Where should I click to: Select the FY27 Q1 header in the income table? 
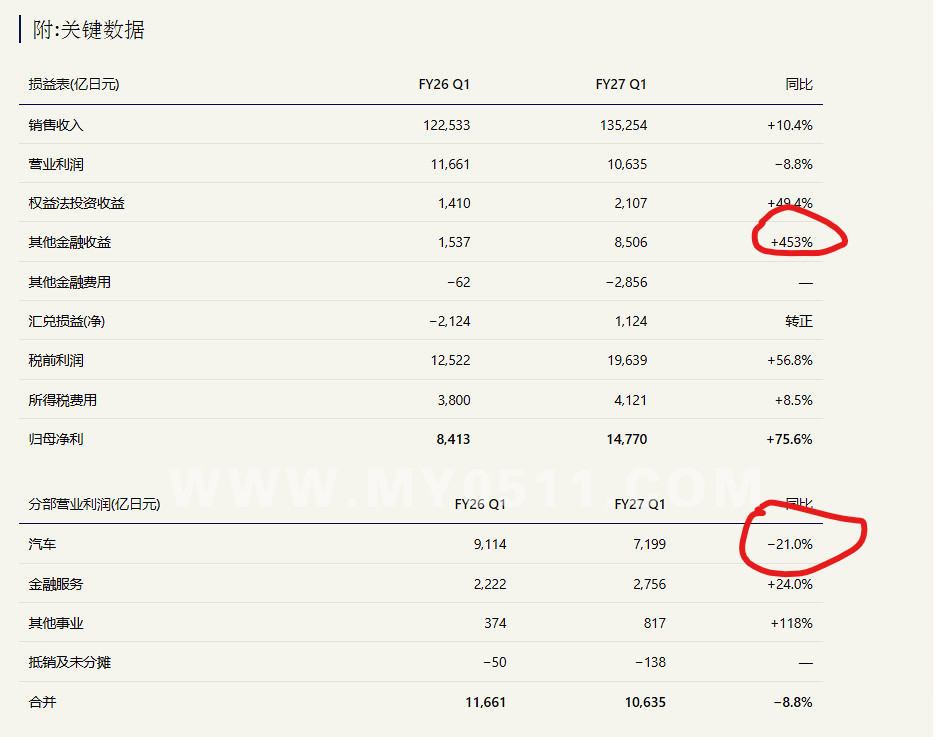tap(621, 84)
